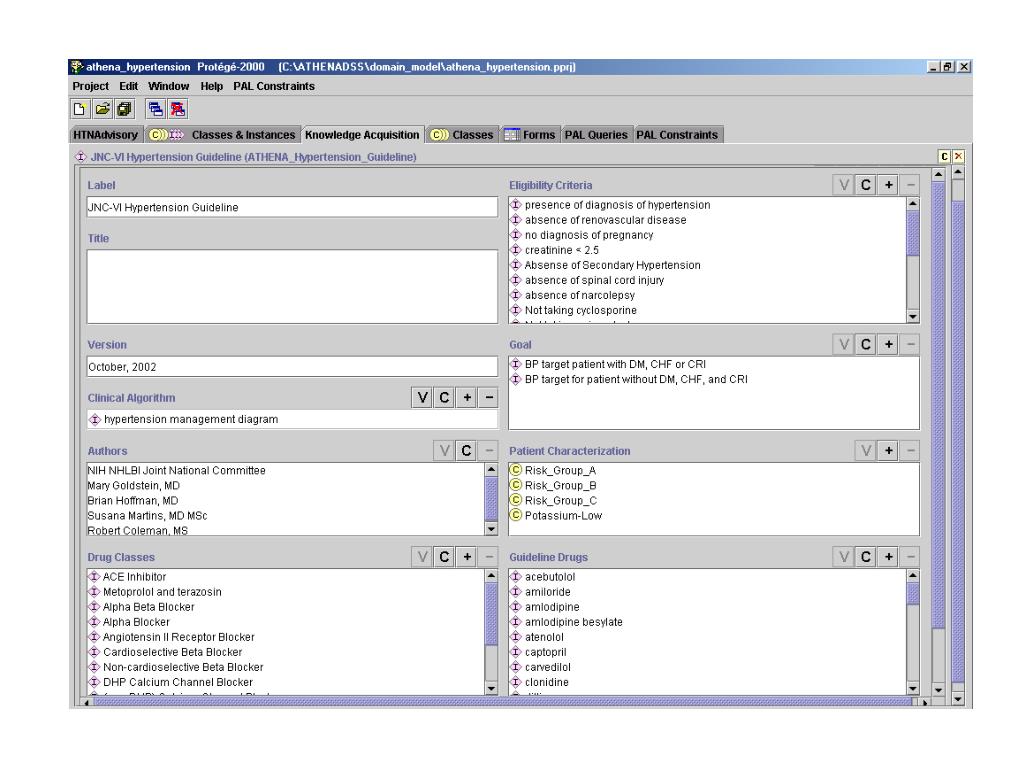Click the C create button for Guideline Drugs
Screen dimensions: 1024x768
click(x=866, y=556)
